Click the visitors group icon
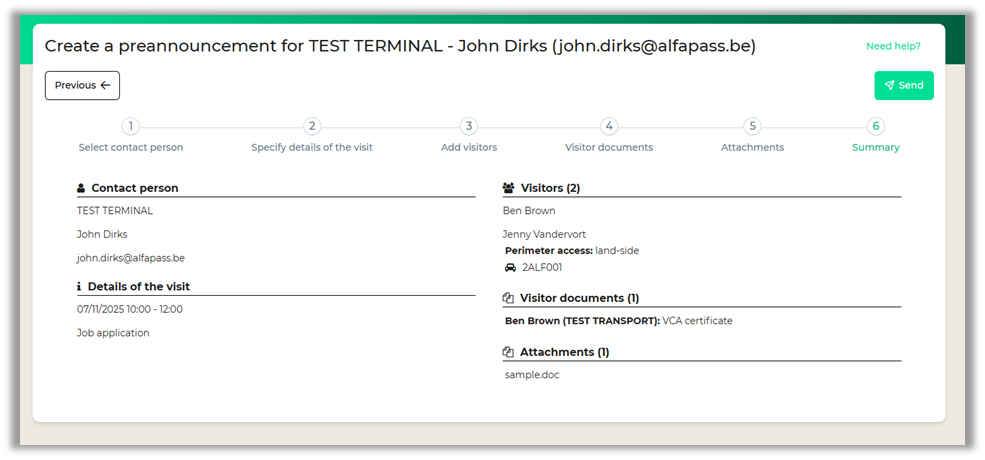 click(508, 188)
